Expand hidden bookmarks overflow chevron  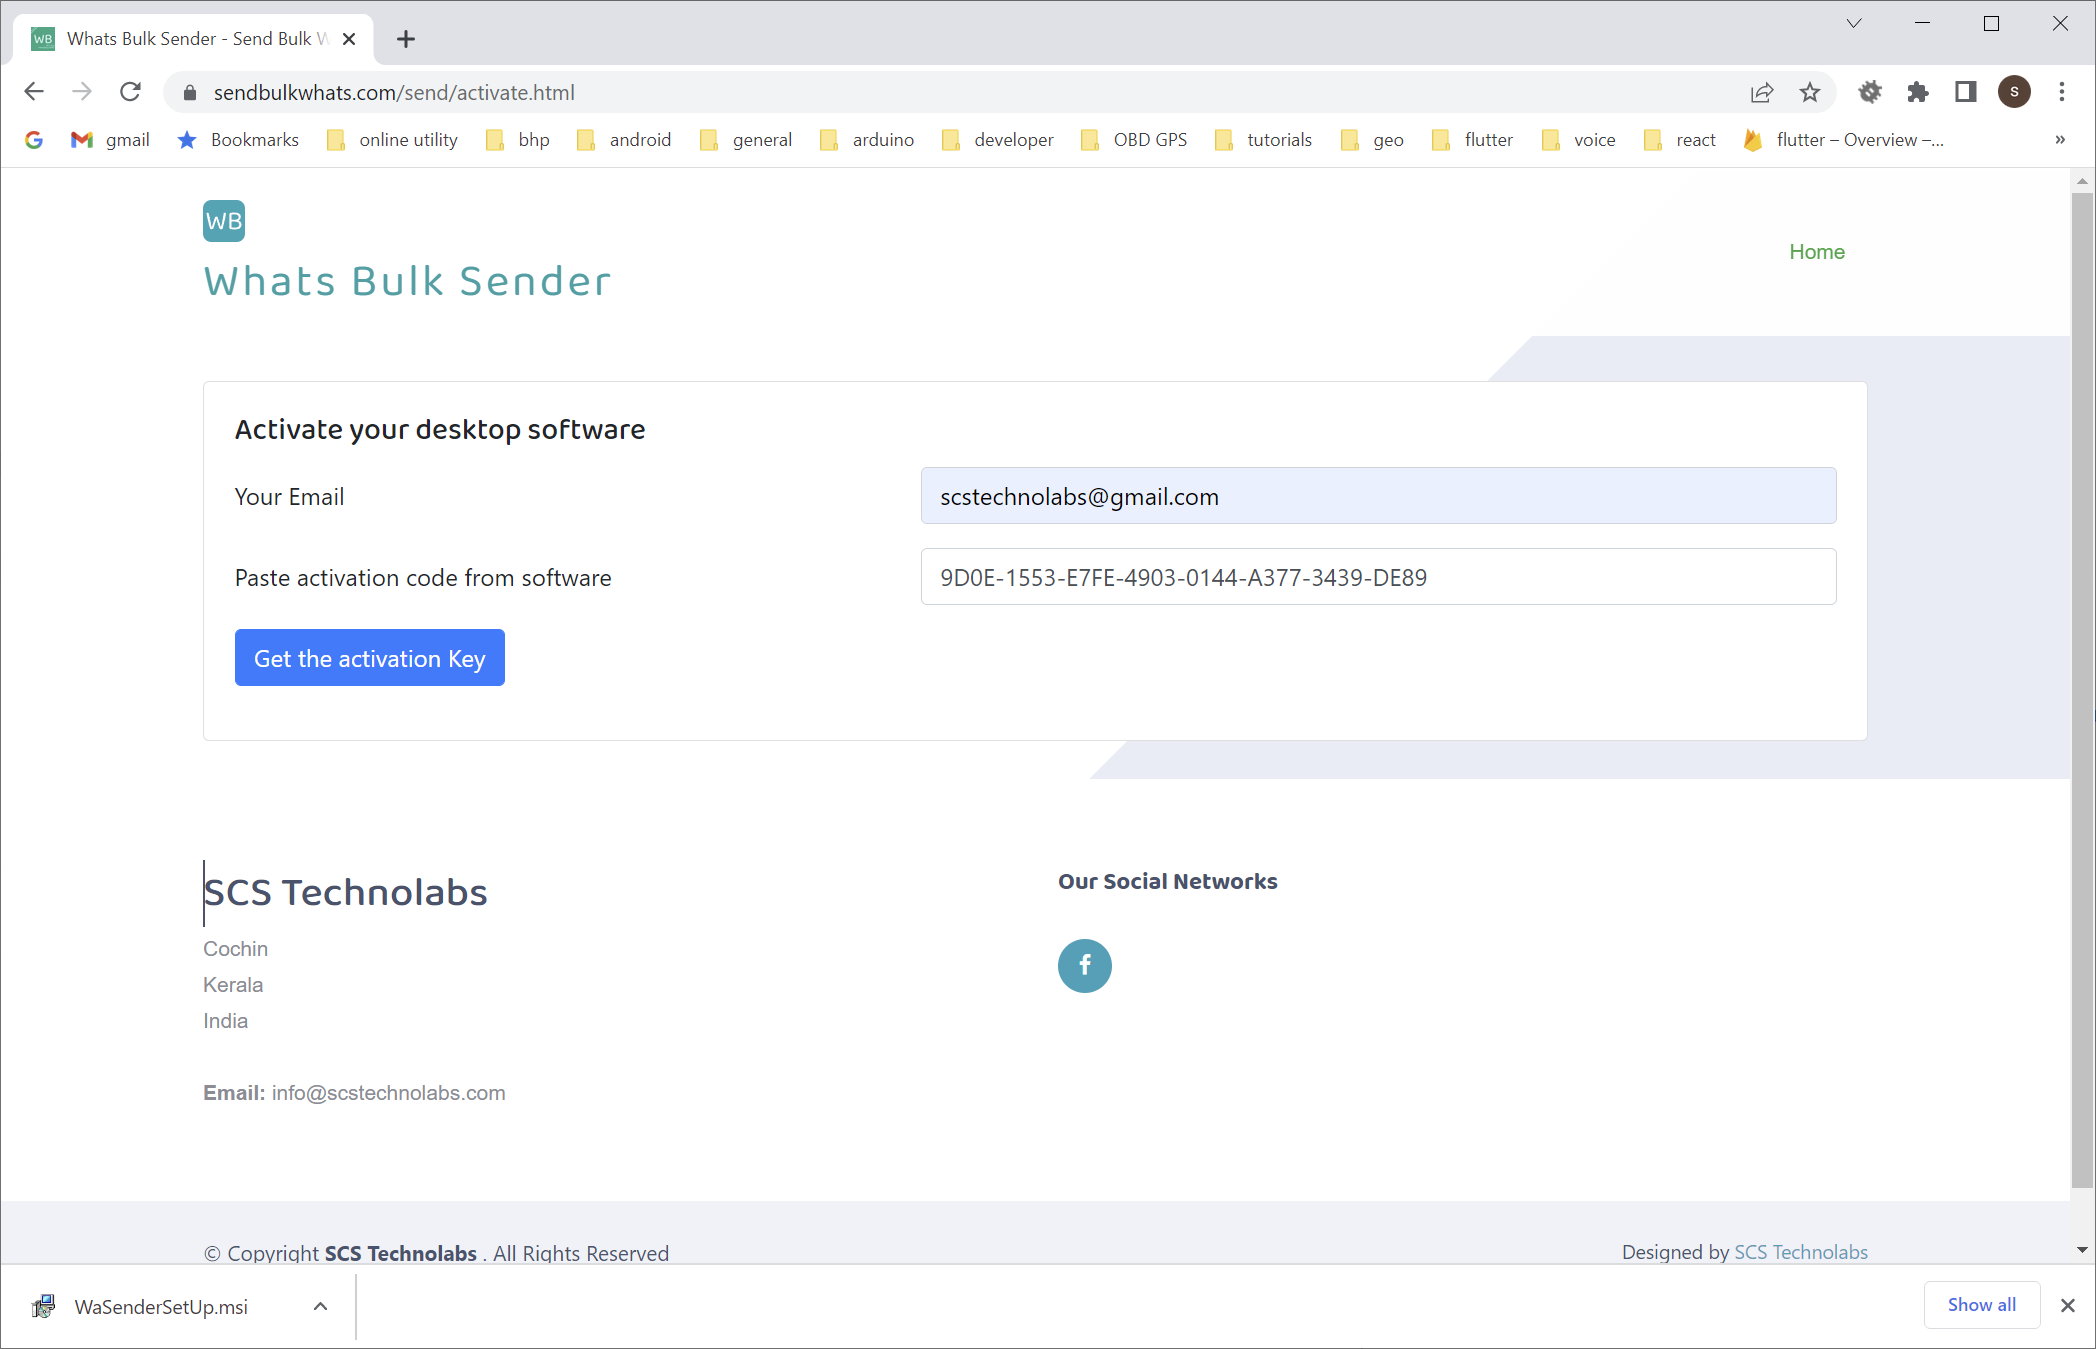2060,140
